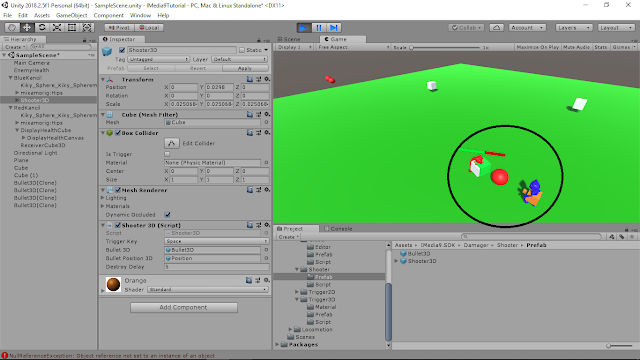Image resolution: width=640 pixels, height=360 pixels.
Task: Open Mesh Renderer gear menu
Action: pyautogui.click(x=267, y=190)
